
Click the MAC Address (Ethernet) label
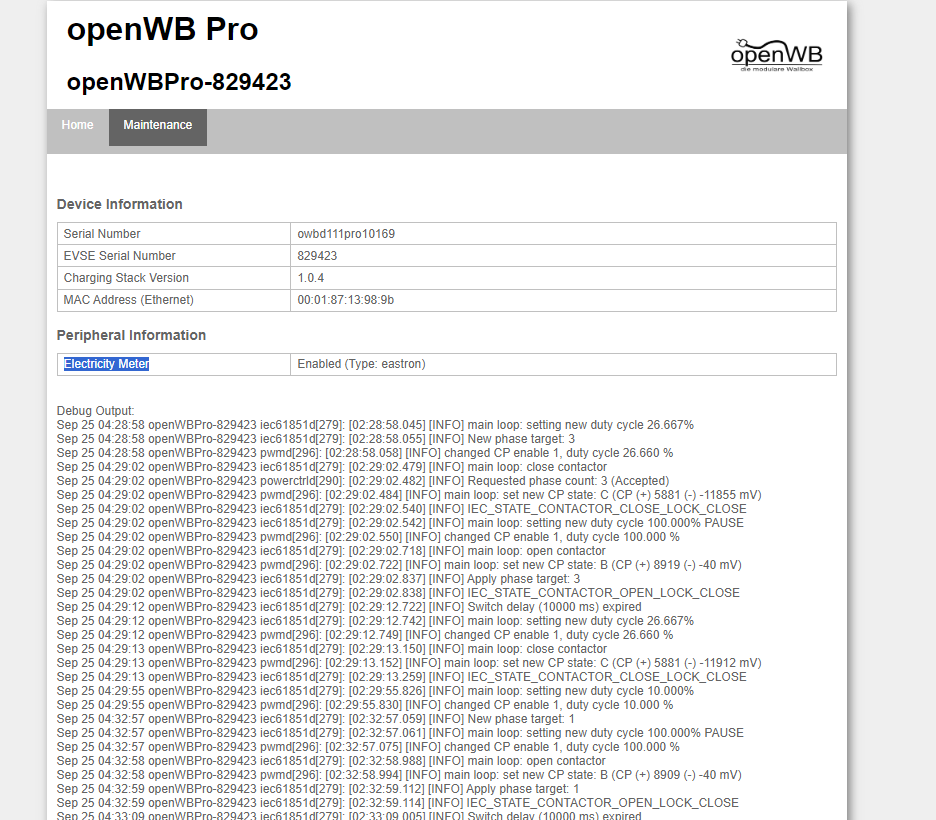[128, 300]
